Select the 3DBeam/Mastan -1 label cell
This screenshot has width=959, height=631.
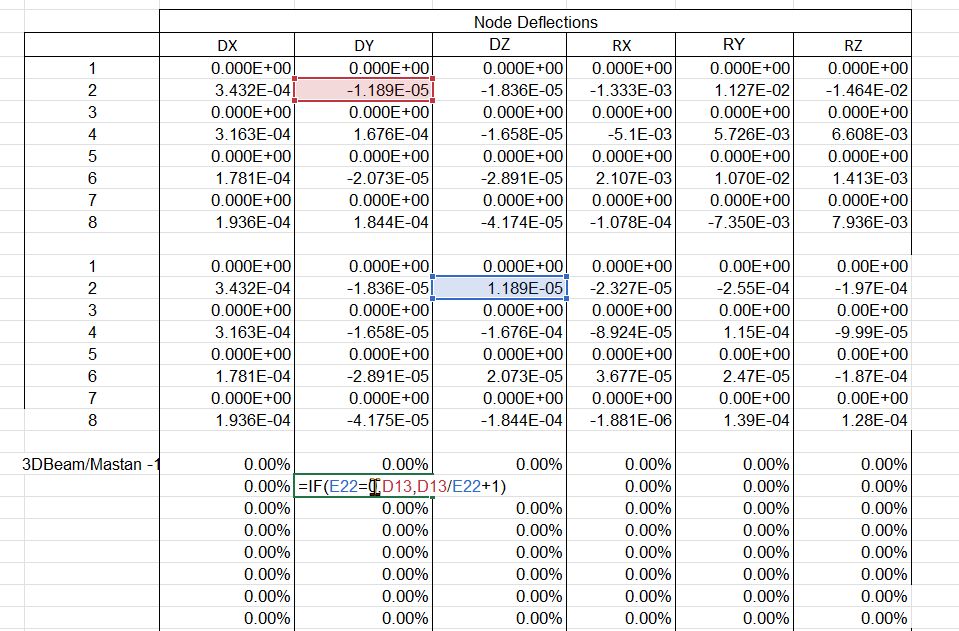tap(91, 464)
